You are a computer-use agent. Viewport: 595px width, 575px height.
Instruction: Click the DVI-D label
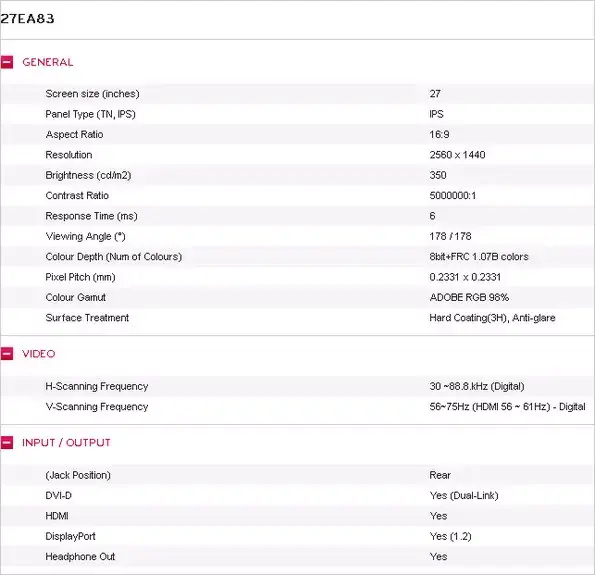pyautogui.click(x=58, y=496)
